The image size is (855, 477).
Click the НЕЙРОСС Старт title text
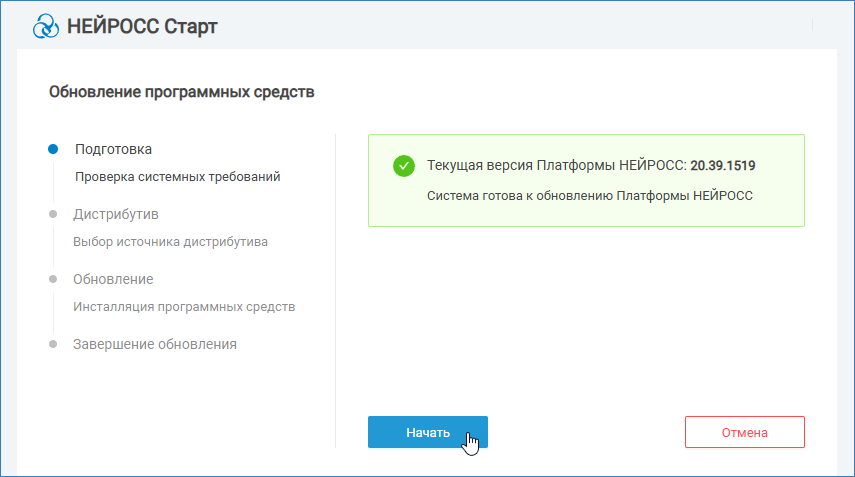tap(142, 27)
